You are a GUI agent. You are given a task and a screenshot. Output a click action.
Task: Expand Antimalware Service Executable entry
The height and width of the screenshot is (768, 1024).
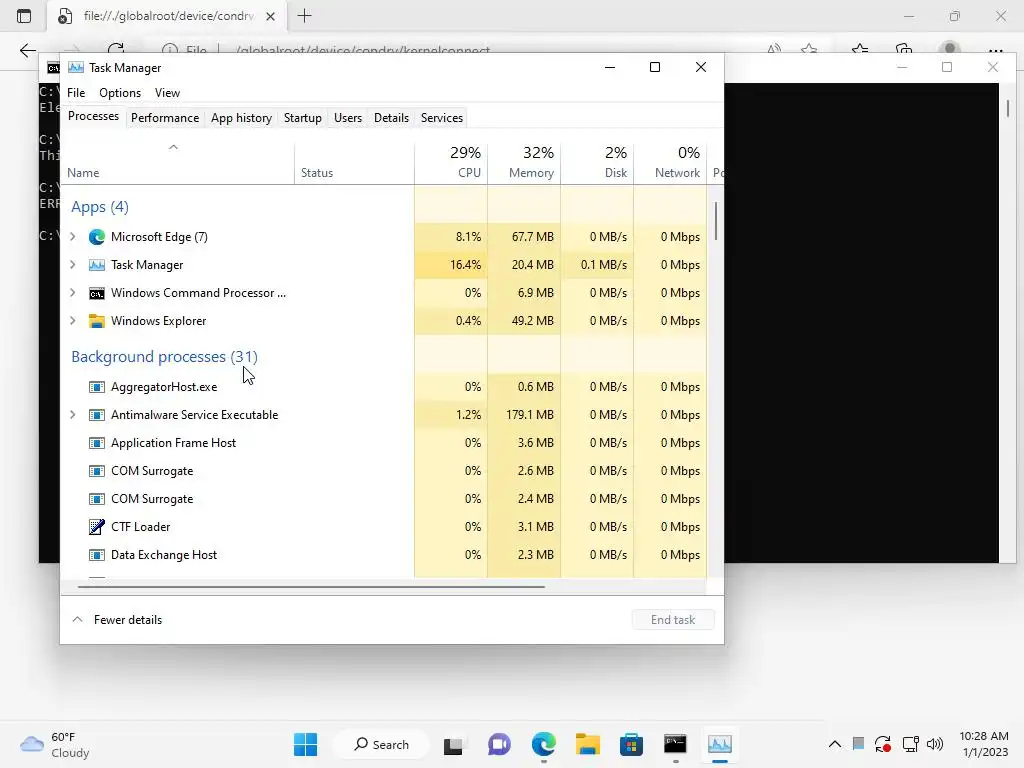(72, 415)
